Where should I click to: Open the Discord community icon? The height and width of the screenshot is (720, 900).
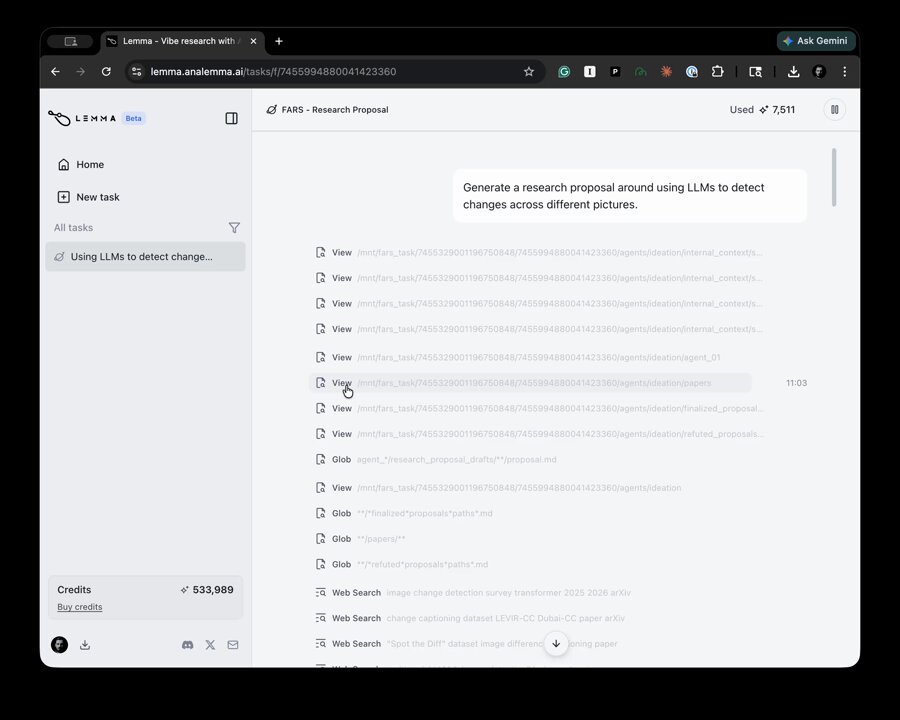click(x=188, y=645)
